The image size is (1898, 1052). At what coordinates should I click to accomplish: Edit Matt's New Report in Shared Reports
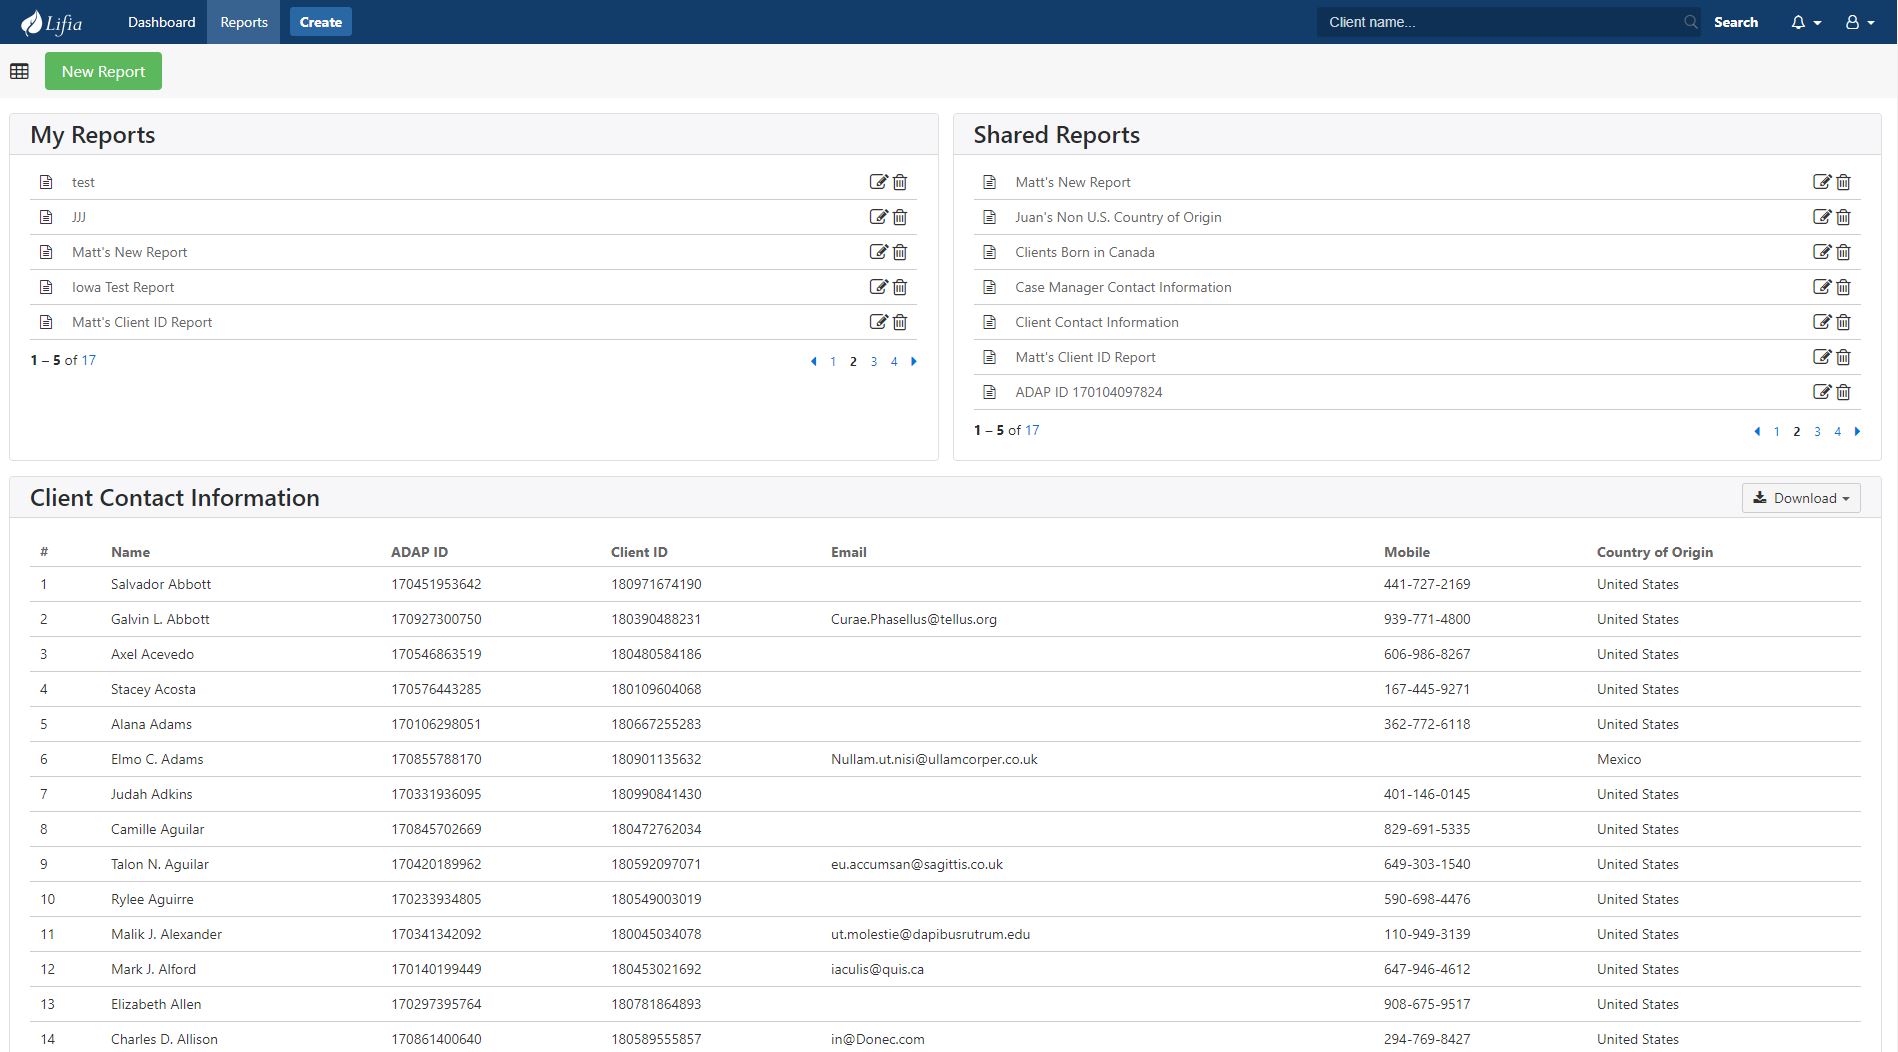[x=1822, y=182]
